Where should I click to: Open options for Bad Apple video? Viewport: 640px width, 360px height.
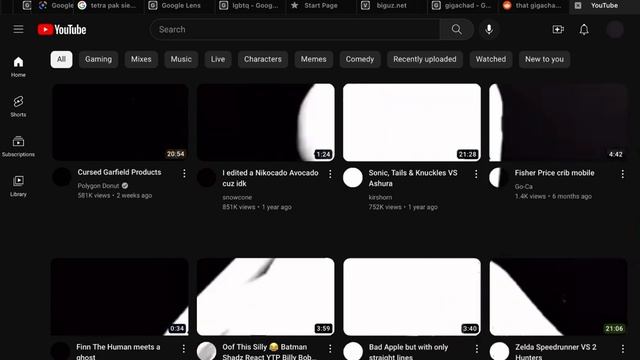pyautogui.click(x=476, y=349)
